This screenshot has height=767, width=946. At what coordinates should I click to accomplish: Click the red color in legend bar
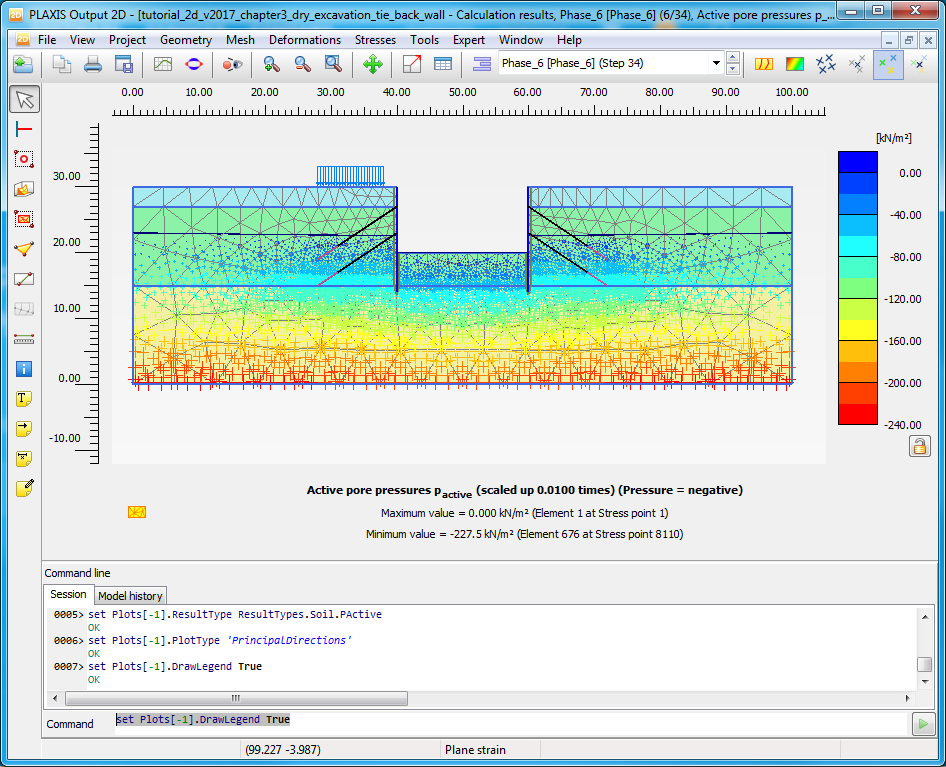click(857, 416)
